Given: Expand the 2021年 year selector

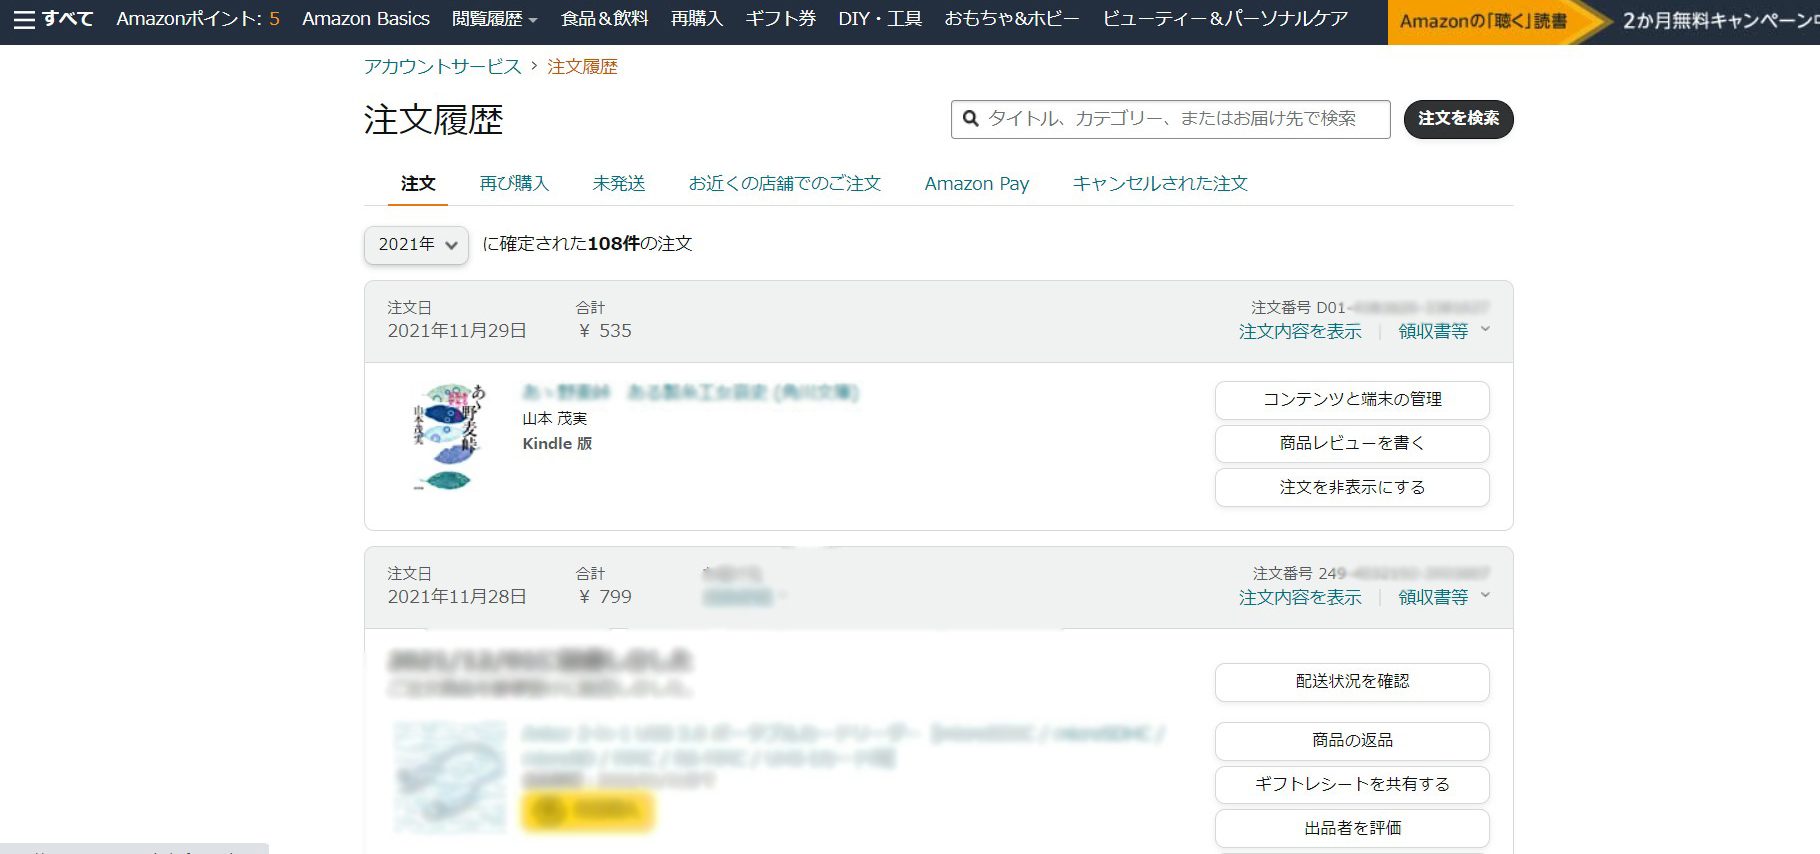Looking at the screenshot, I should [x=416, y=244].
